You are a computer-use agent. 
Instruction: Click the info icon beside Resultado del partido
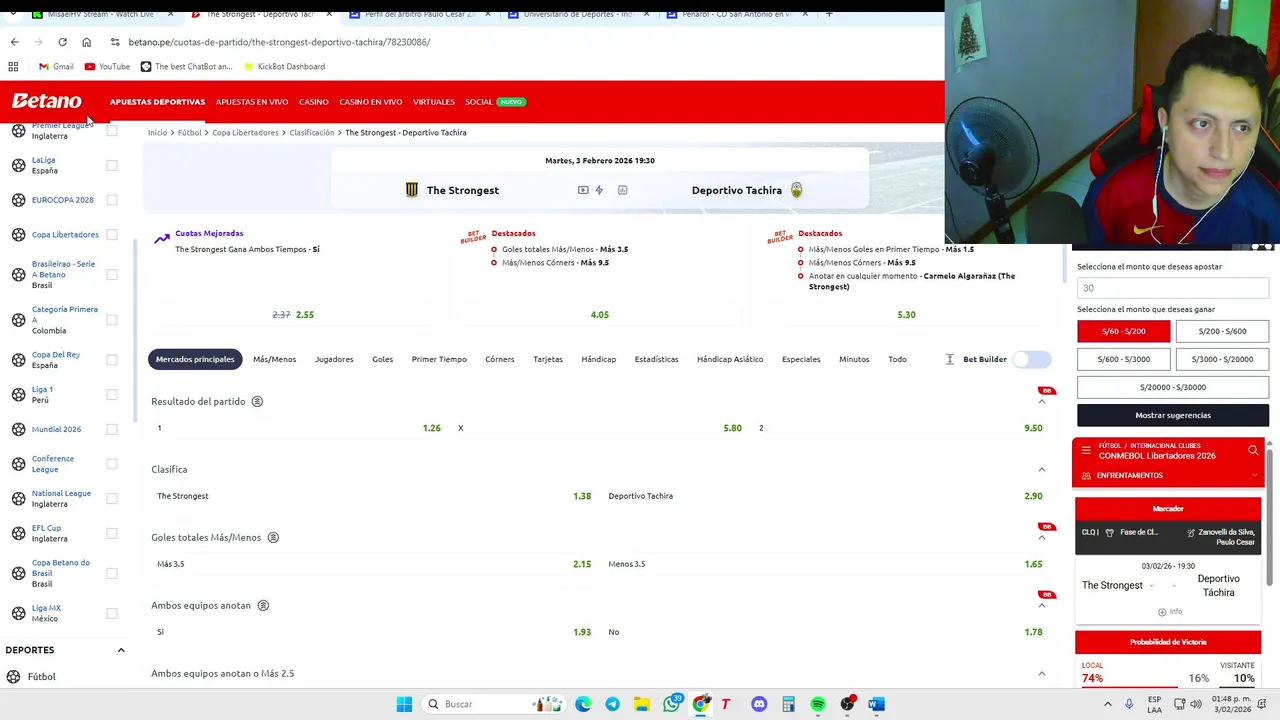tap(257, 401)
